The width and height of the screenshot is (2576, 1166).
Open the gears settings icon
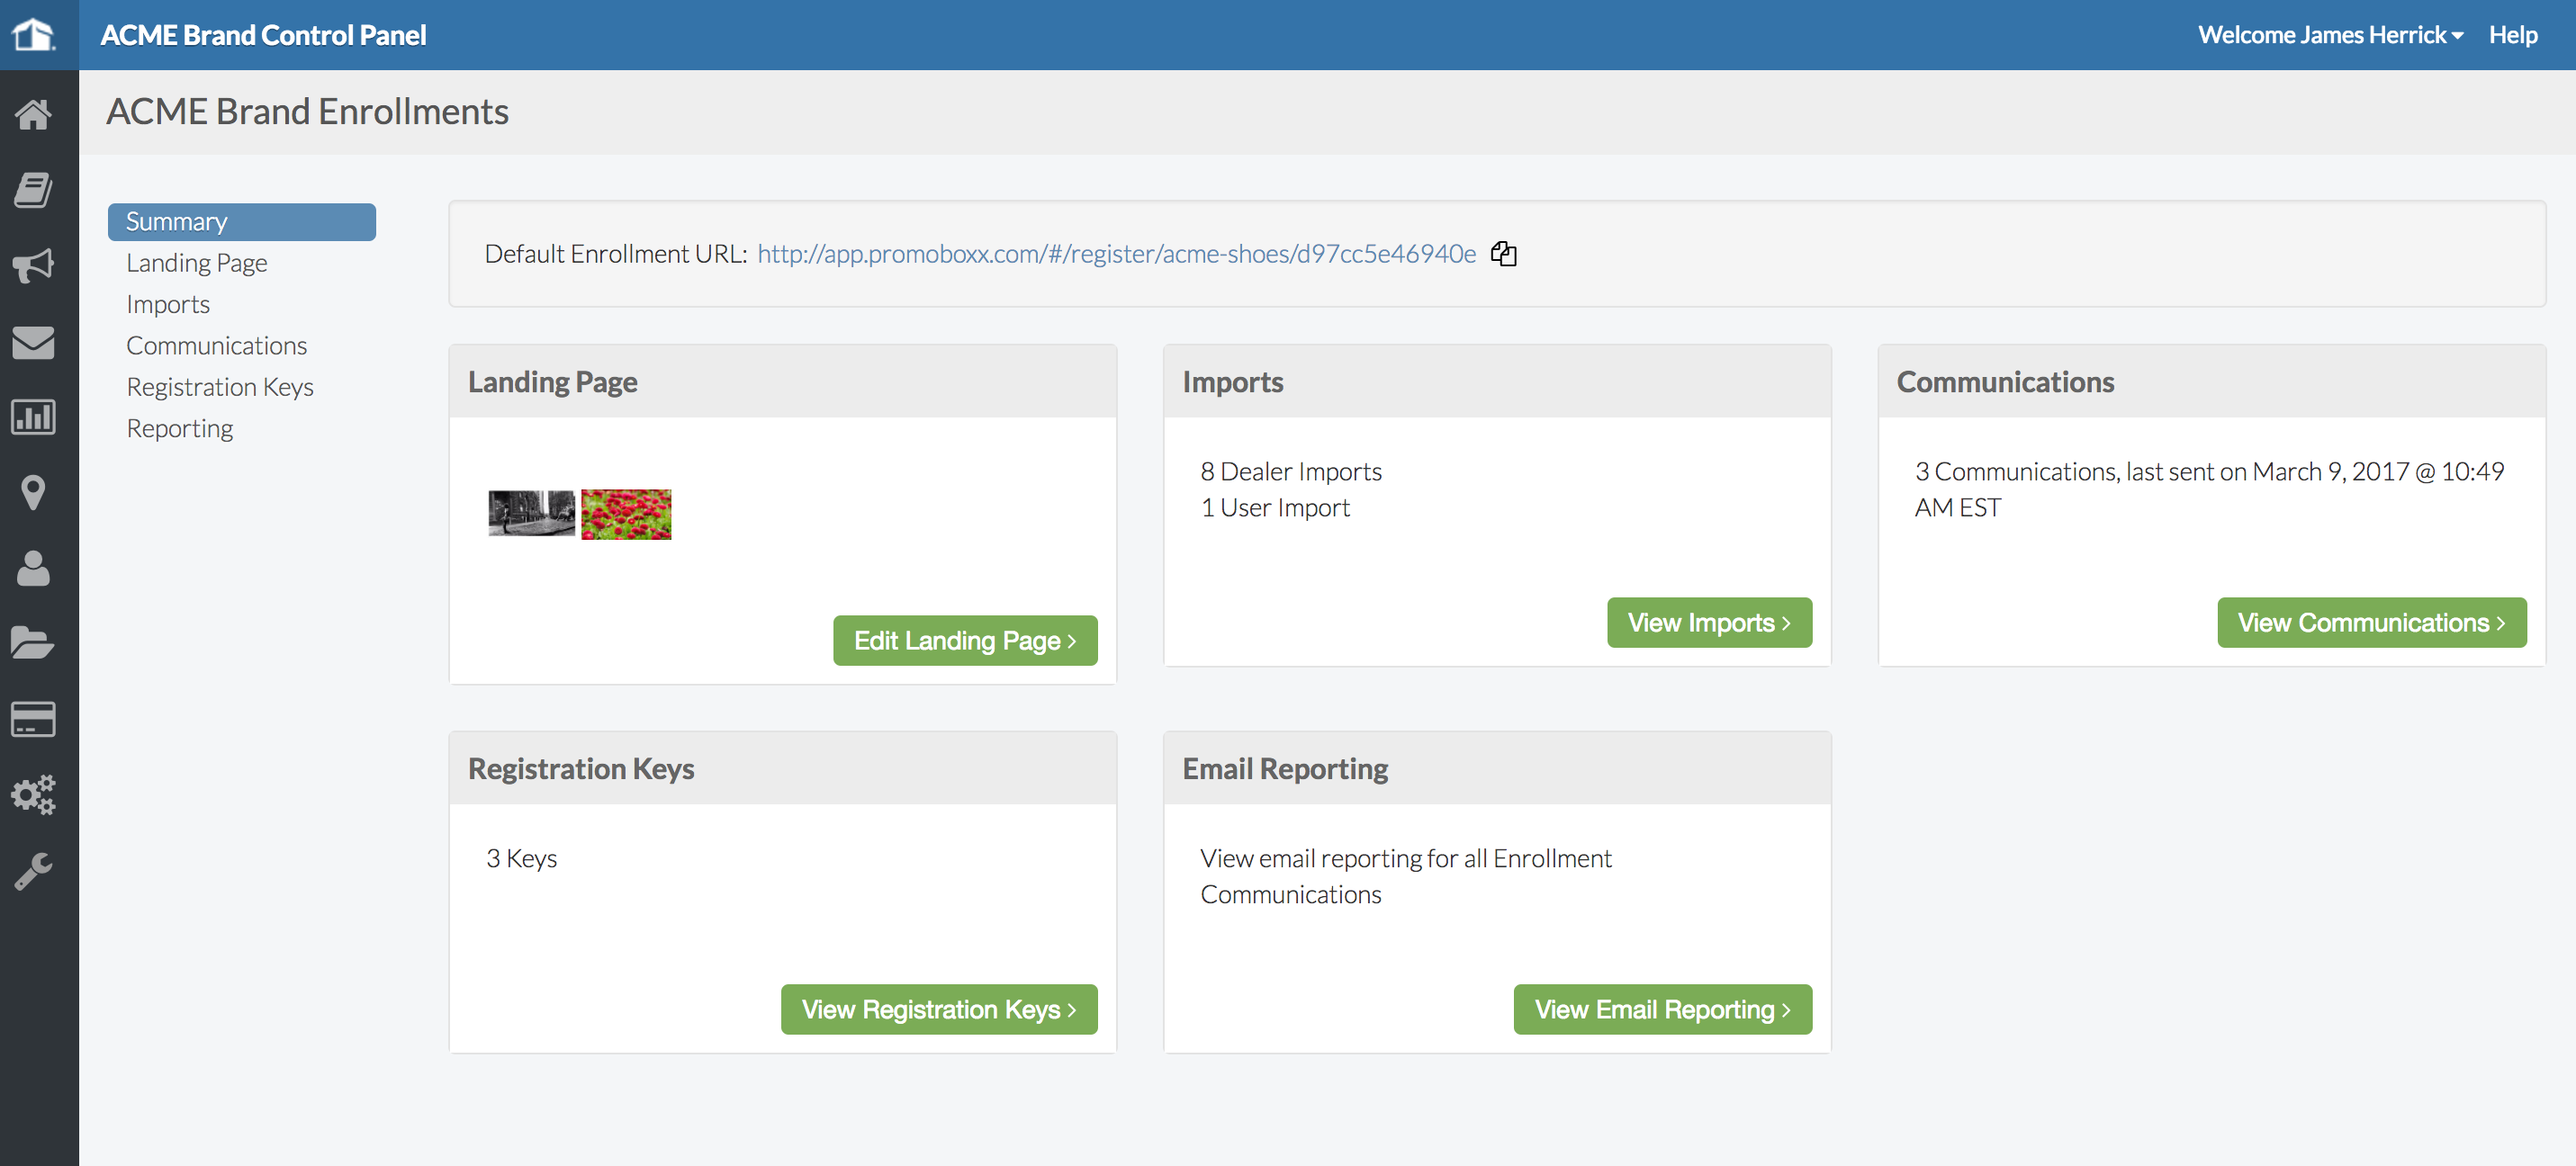(x=33, y=795)
